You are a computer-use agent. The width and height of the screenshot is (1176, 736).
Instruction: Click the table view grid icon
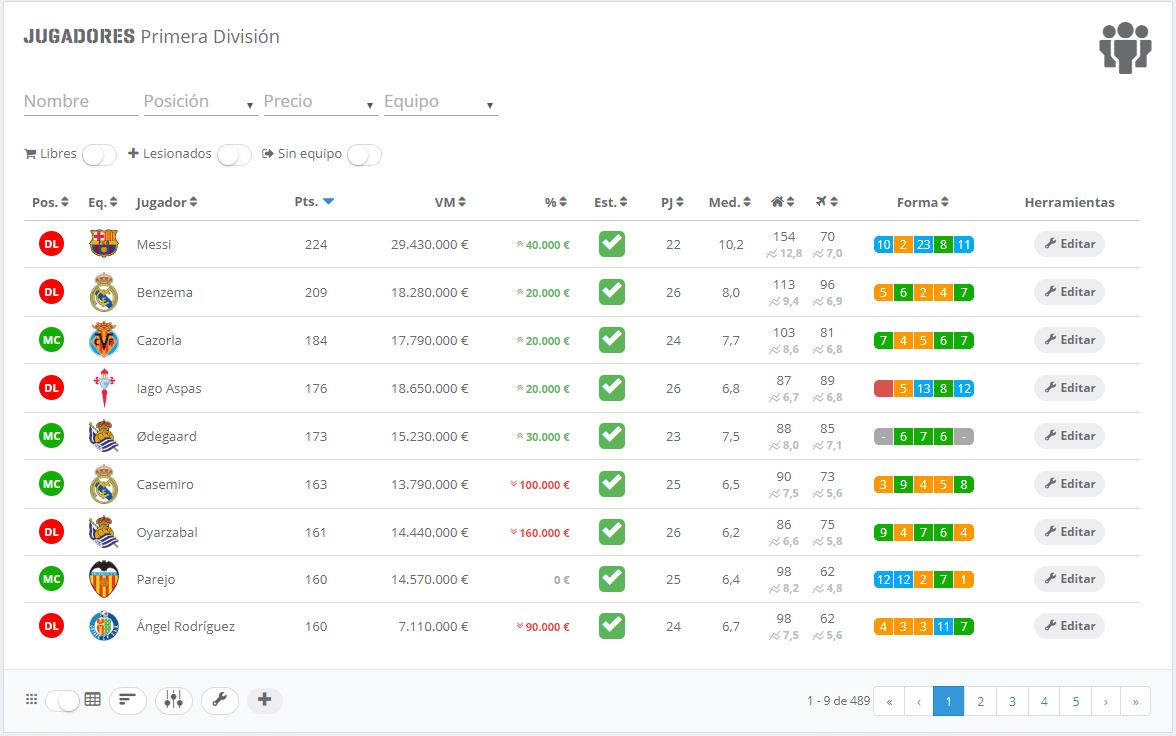(x=92, y=699)
